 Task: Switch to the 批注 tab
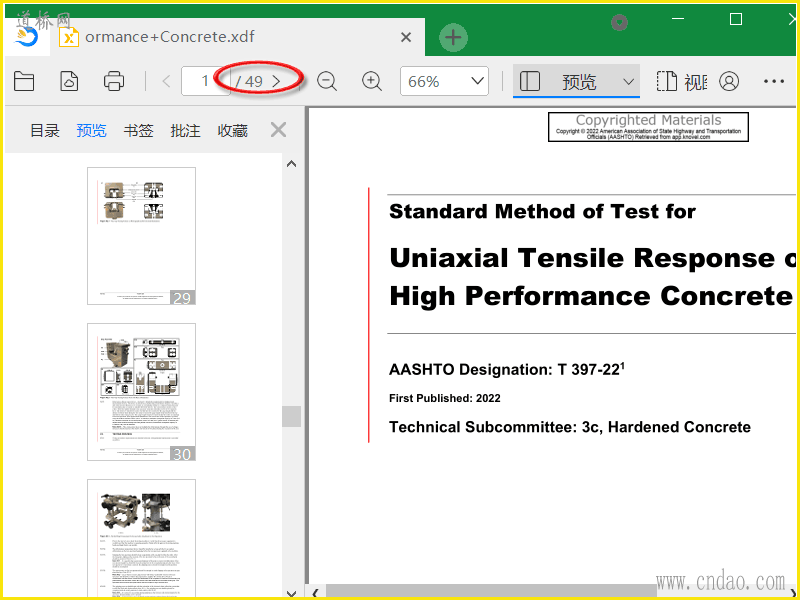185,131
